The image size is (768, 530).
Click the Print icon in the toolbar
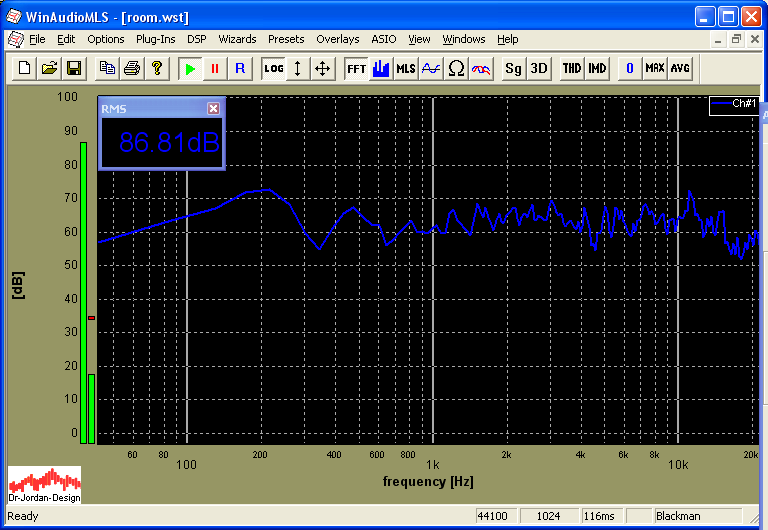click(x=131, y=69)
